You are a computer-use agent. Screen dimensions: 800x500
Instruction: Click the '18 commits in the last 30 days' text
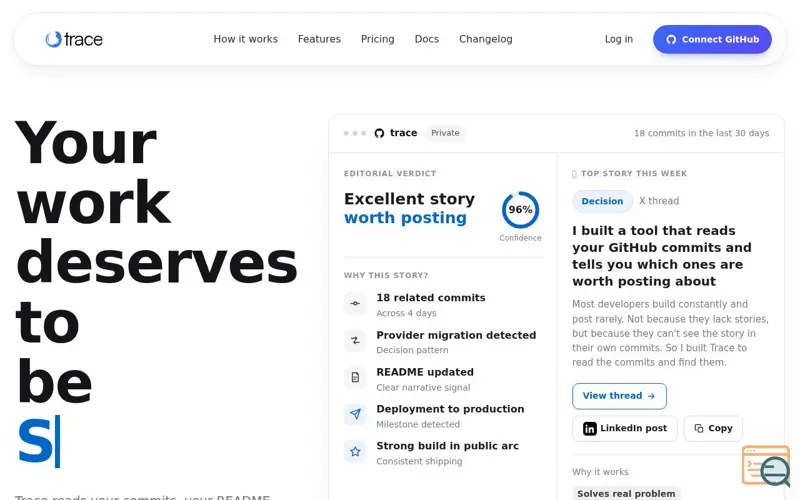[x=702, y=133]
